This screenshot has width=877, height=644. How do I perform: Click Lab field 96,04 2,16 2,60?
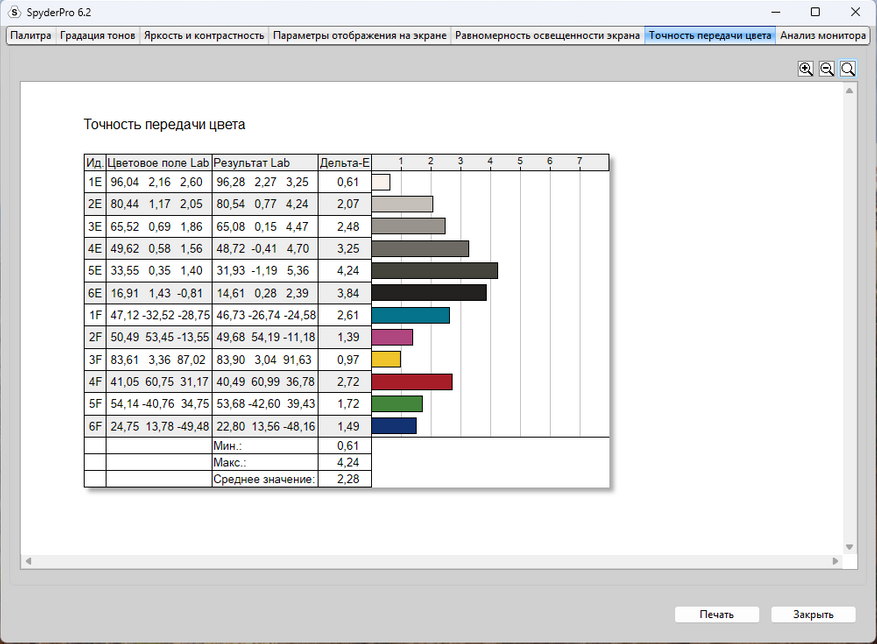(157, 182)
